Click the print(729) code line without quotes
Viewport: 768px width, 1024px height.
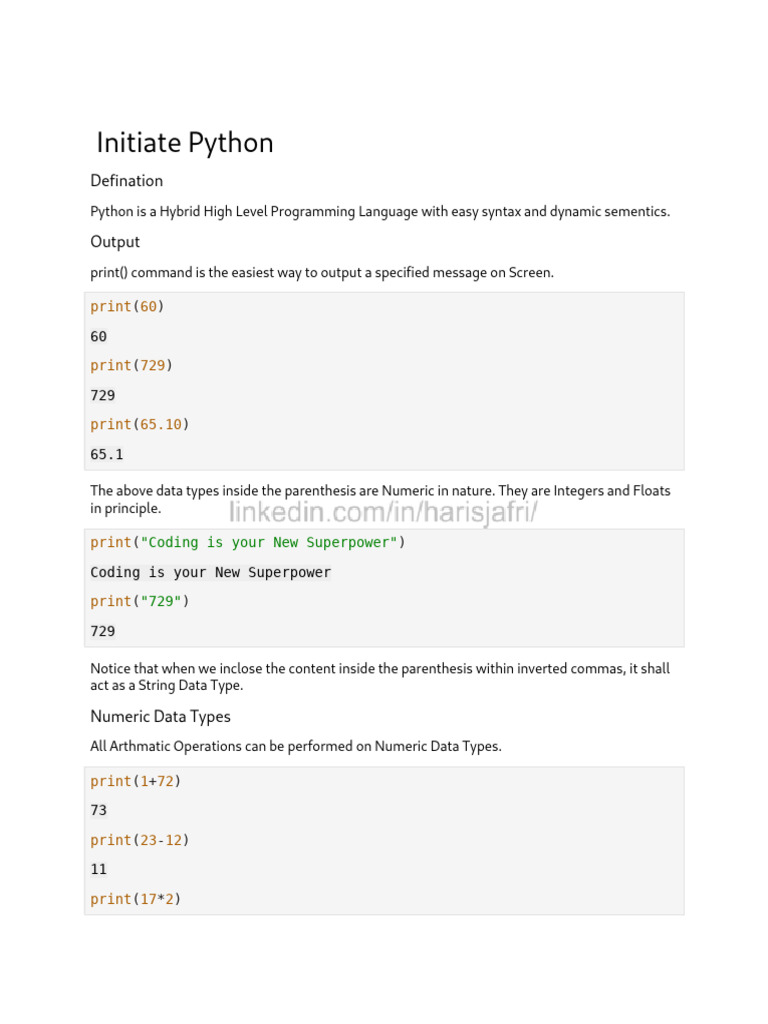[x=131, y=366]
